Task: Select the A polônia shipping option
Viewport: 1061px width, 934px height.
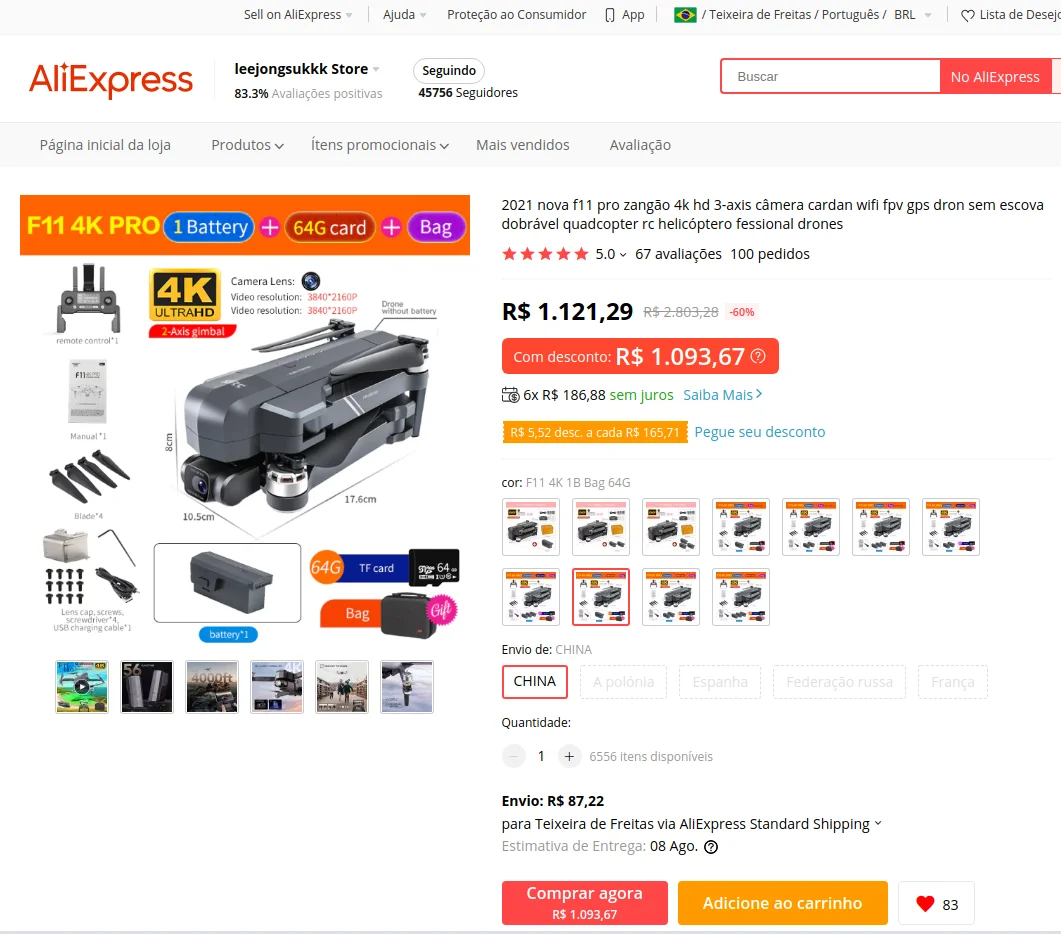Action: (623, 682)
